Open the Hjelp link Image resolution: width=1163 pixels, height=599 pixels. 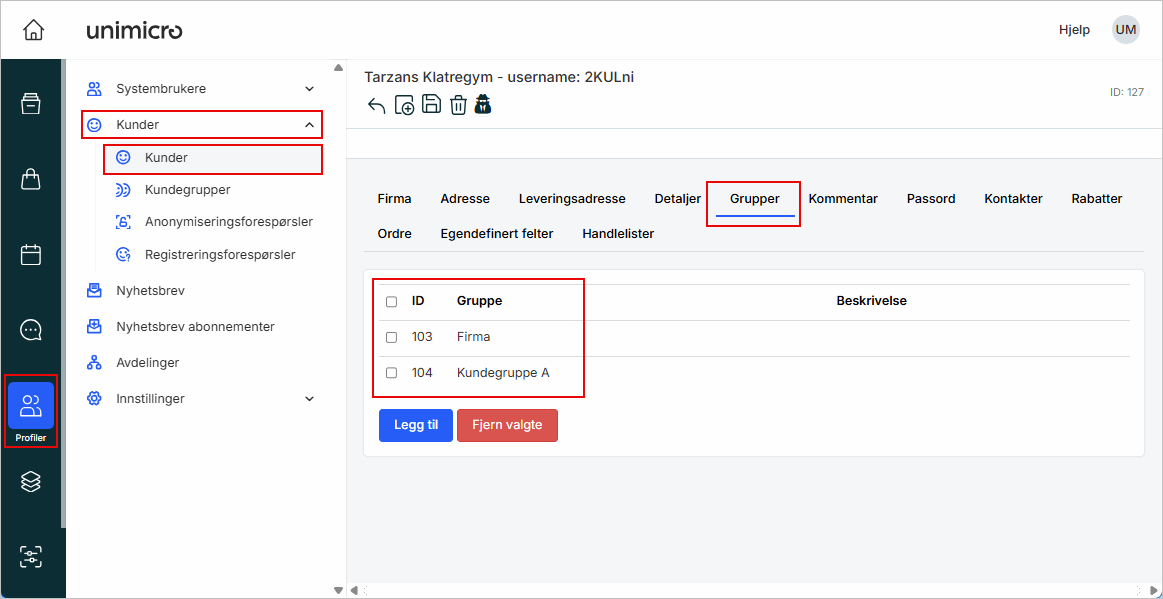[x=1074, y=30]
